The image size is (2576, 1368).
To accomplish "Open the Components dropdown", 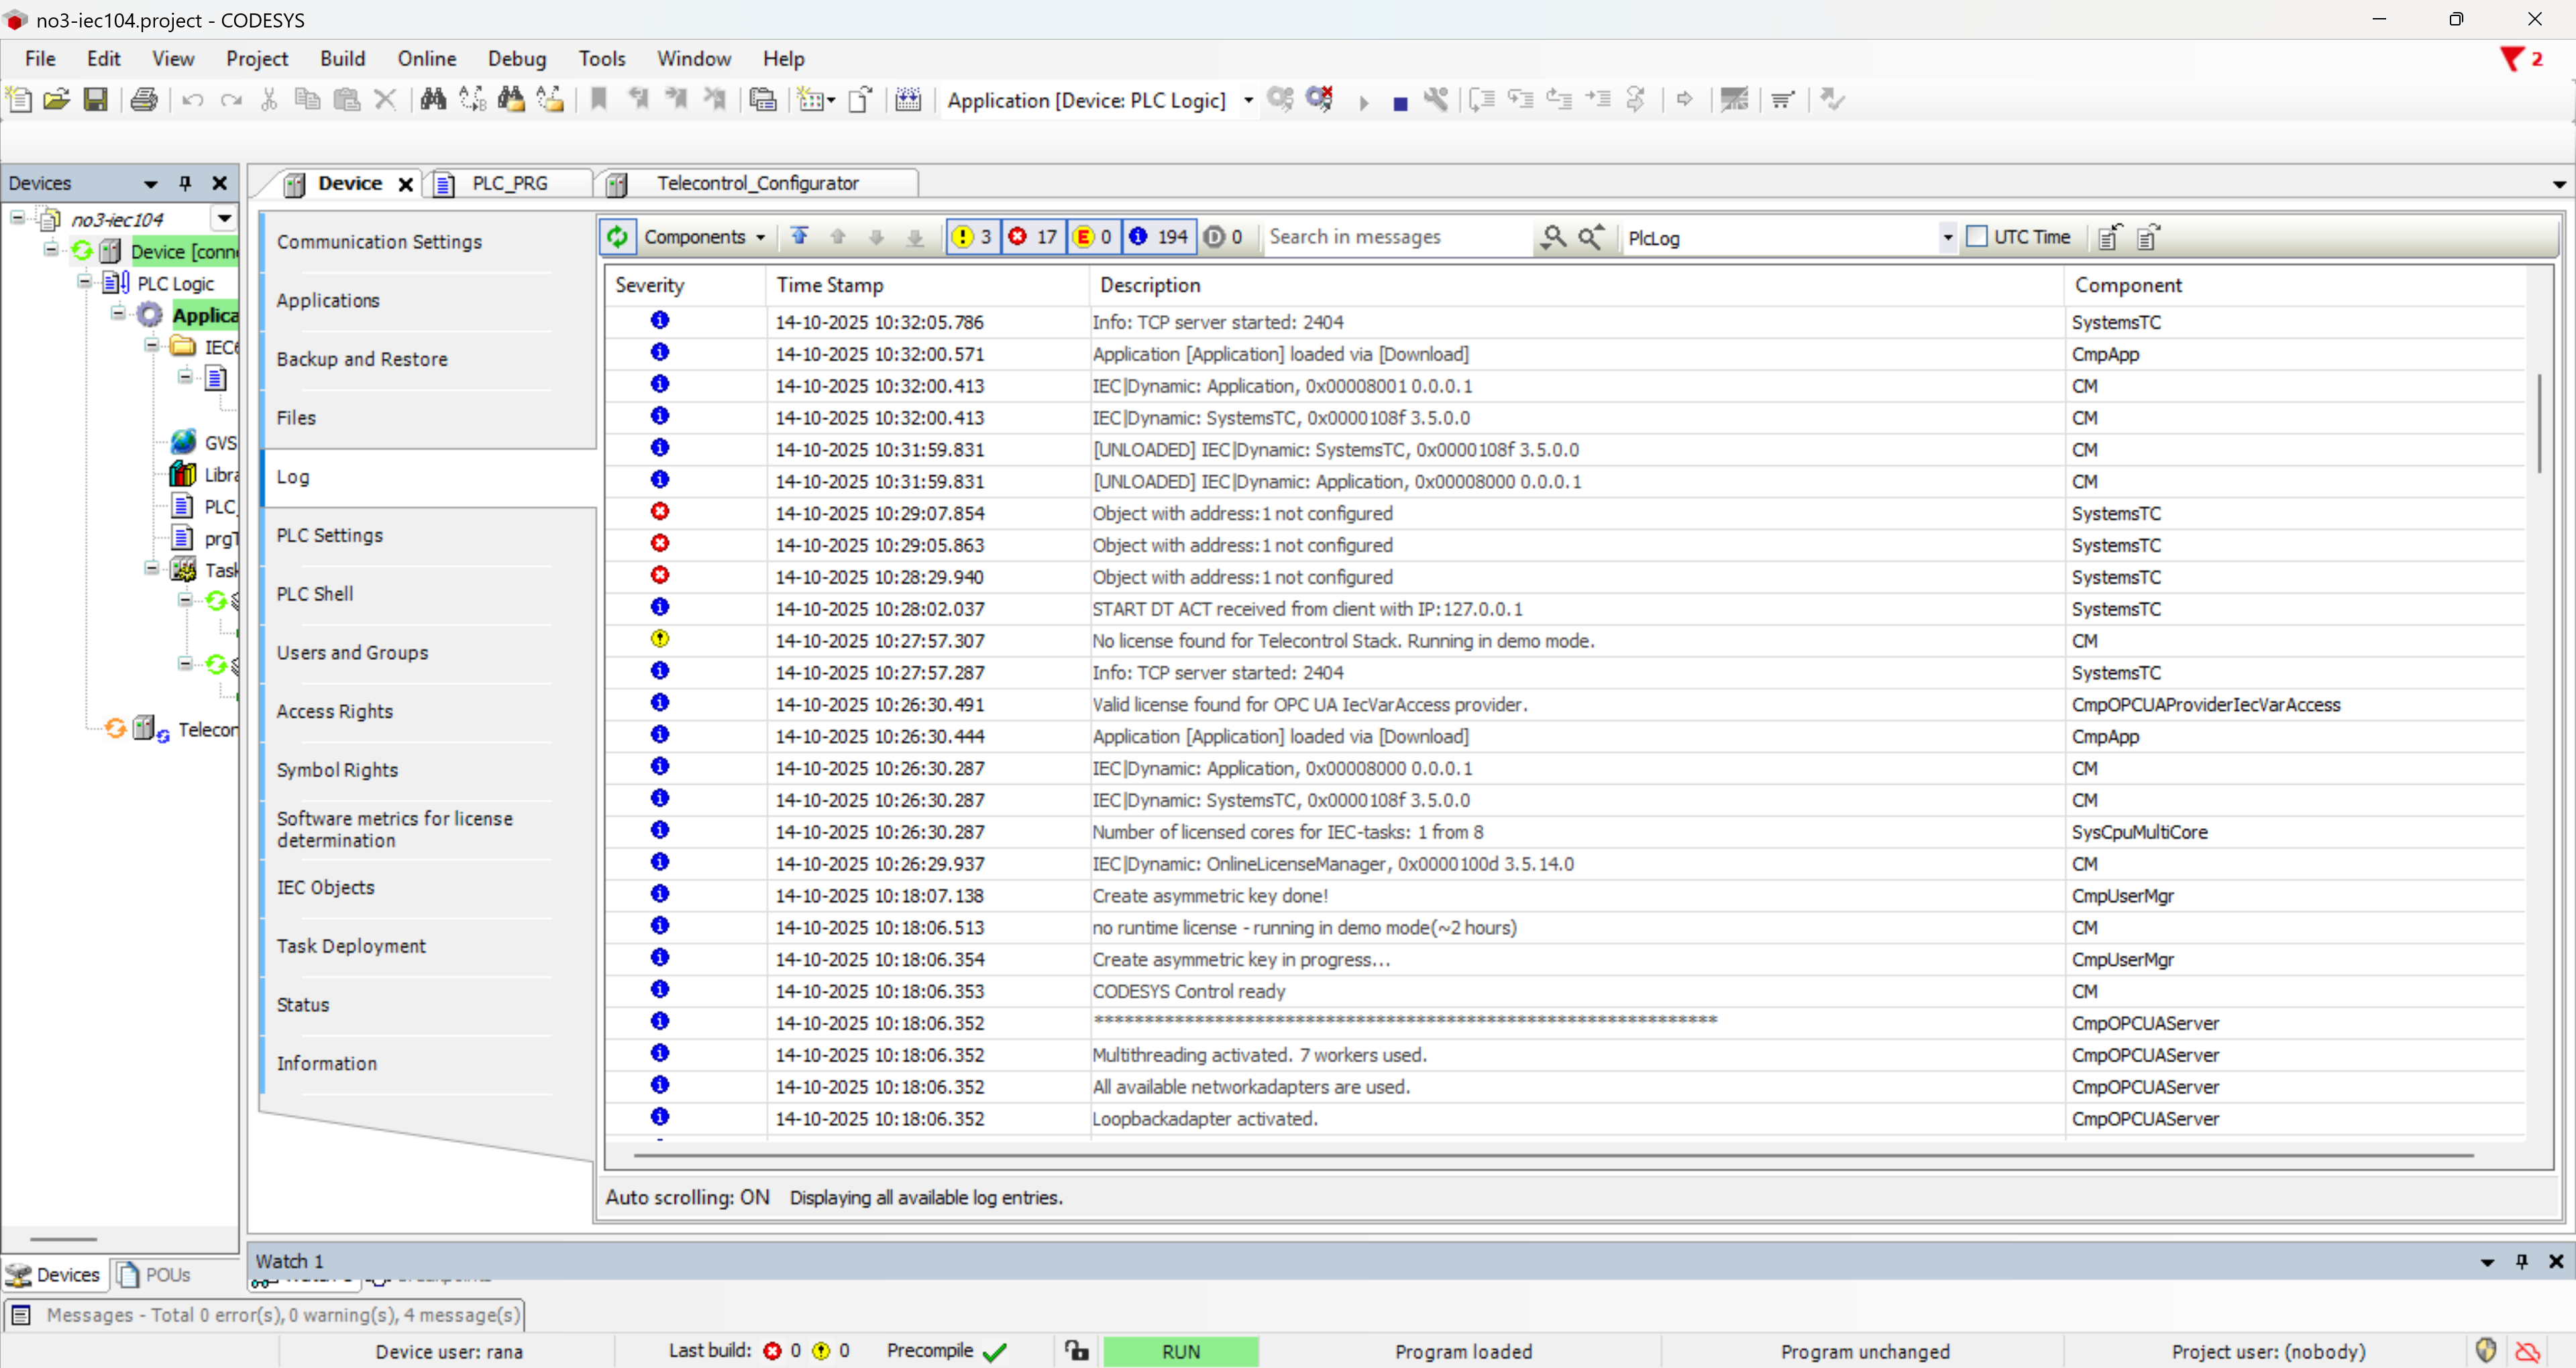I will click(704, 237).
